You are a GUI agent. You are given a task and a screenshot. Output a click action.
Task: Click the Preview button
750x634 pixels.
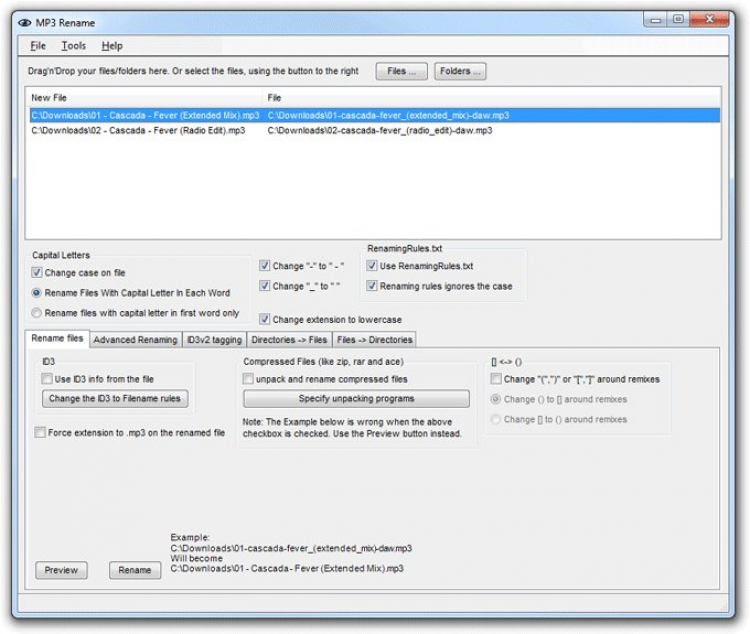pos(61,570)
